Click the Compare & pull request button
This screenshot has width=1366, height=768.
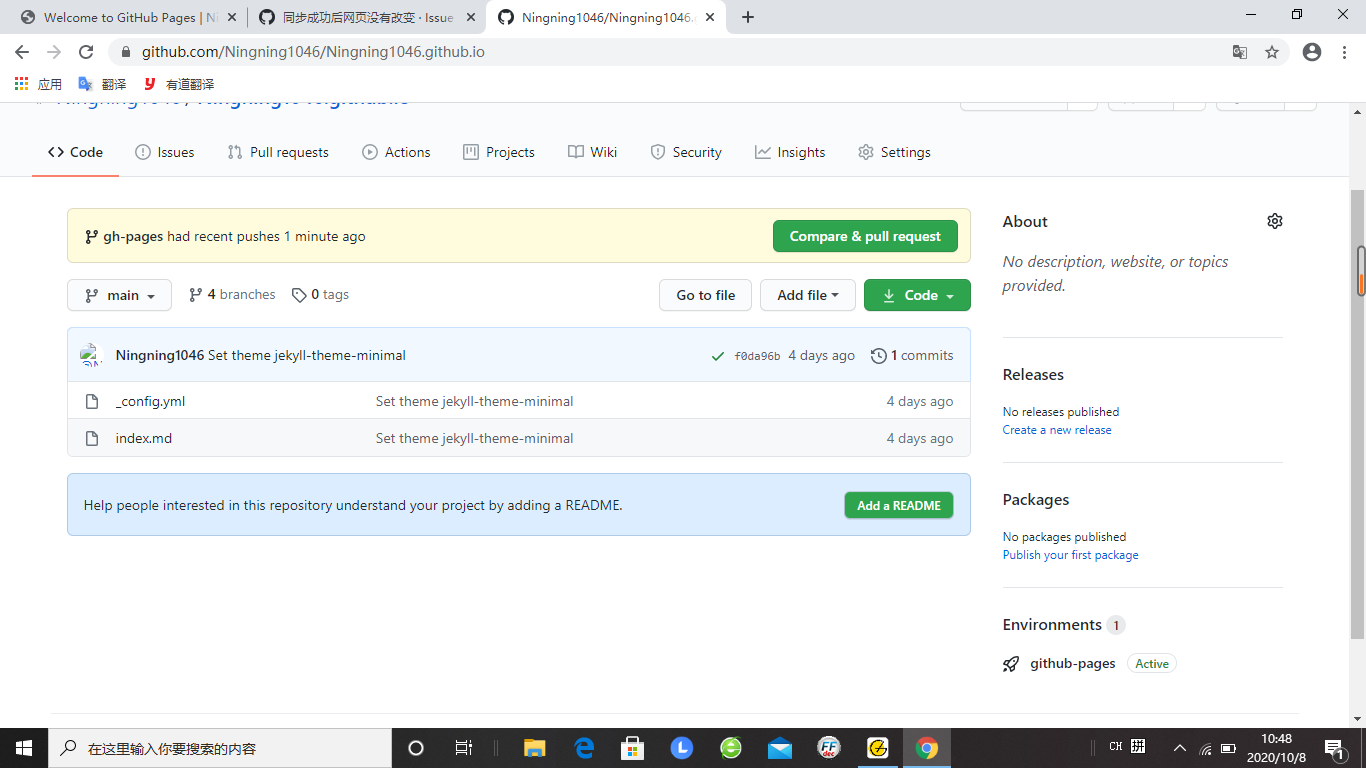tap(864, 236)
